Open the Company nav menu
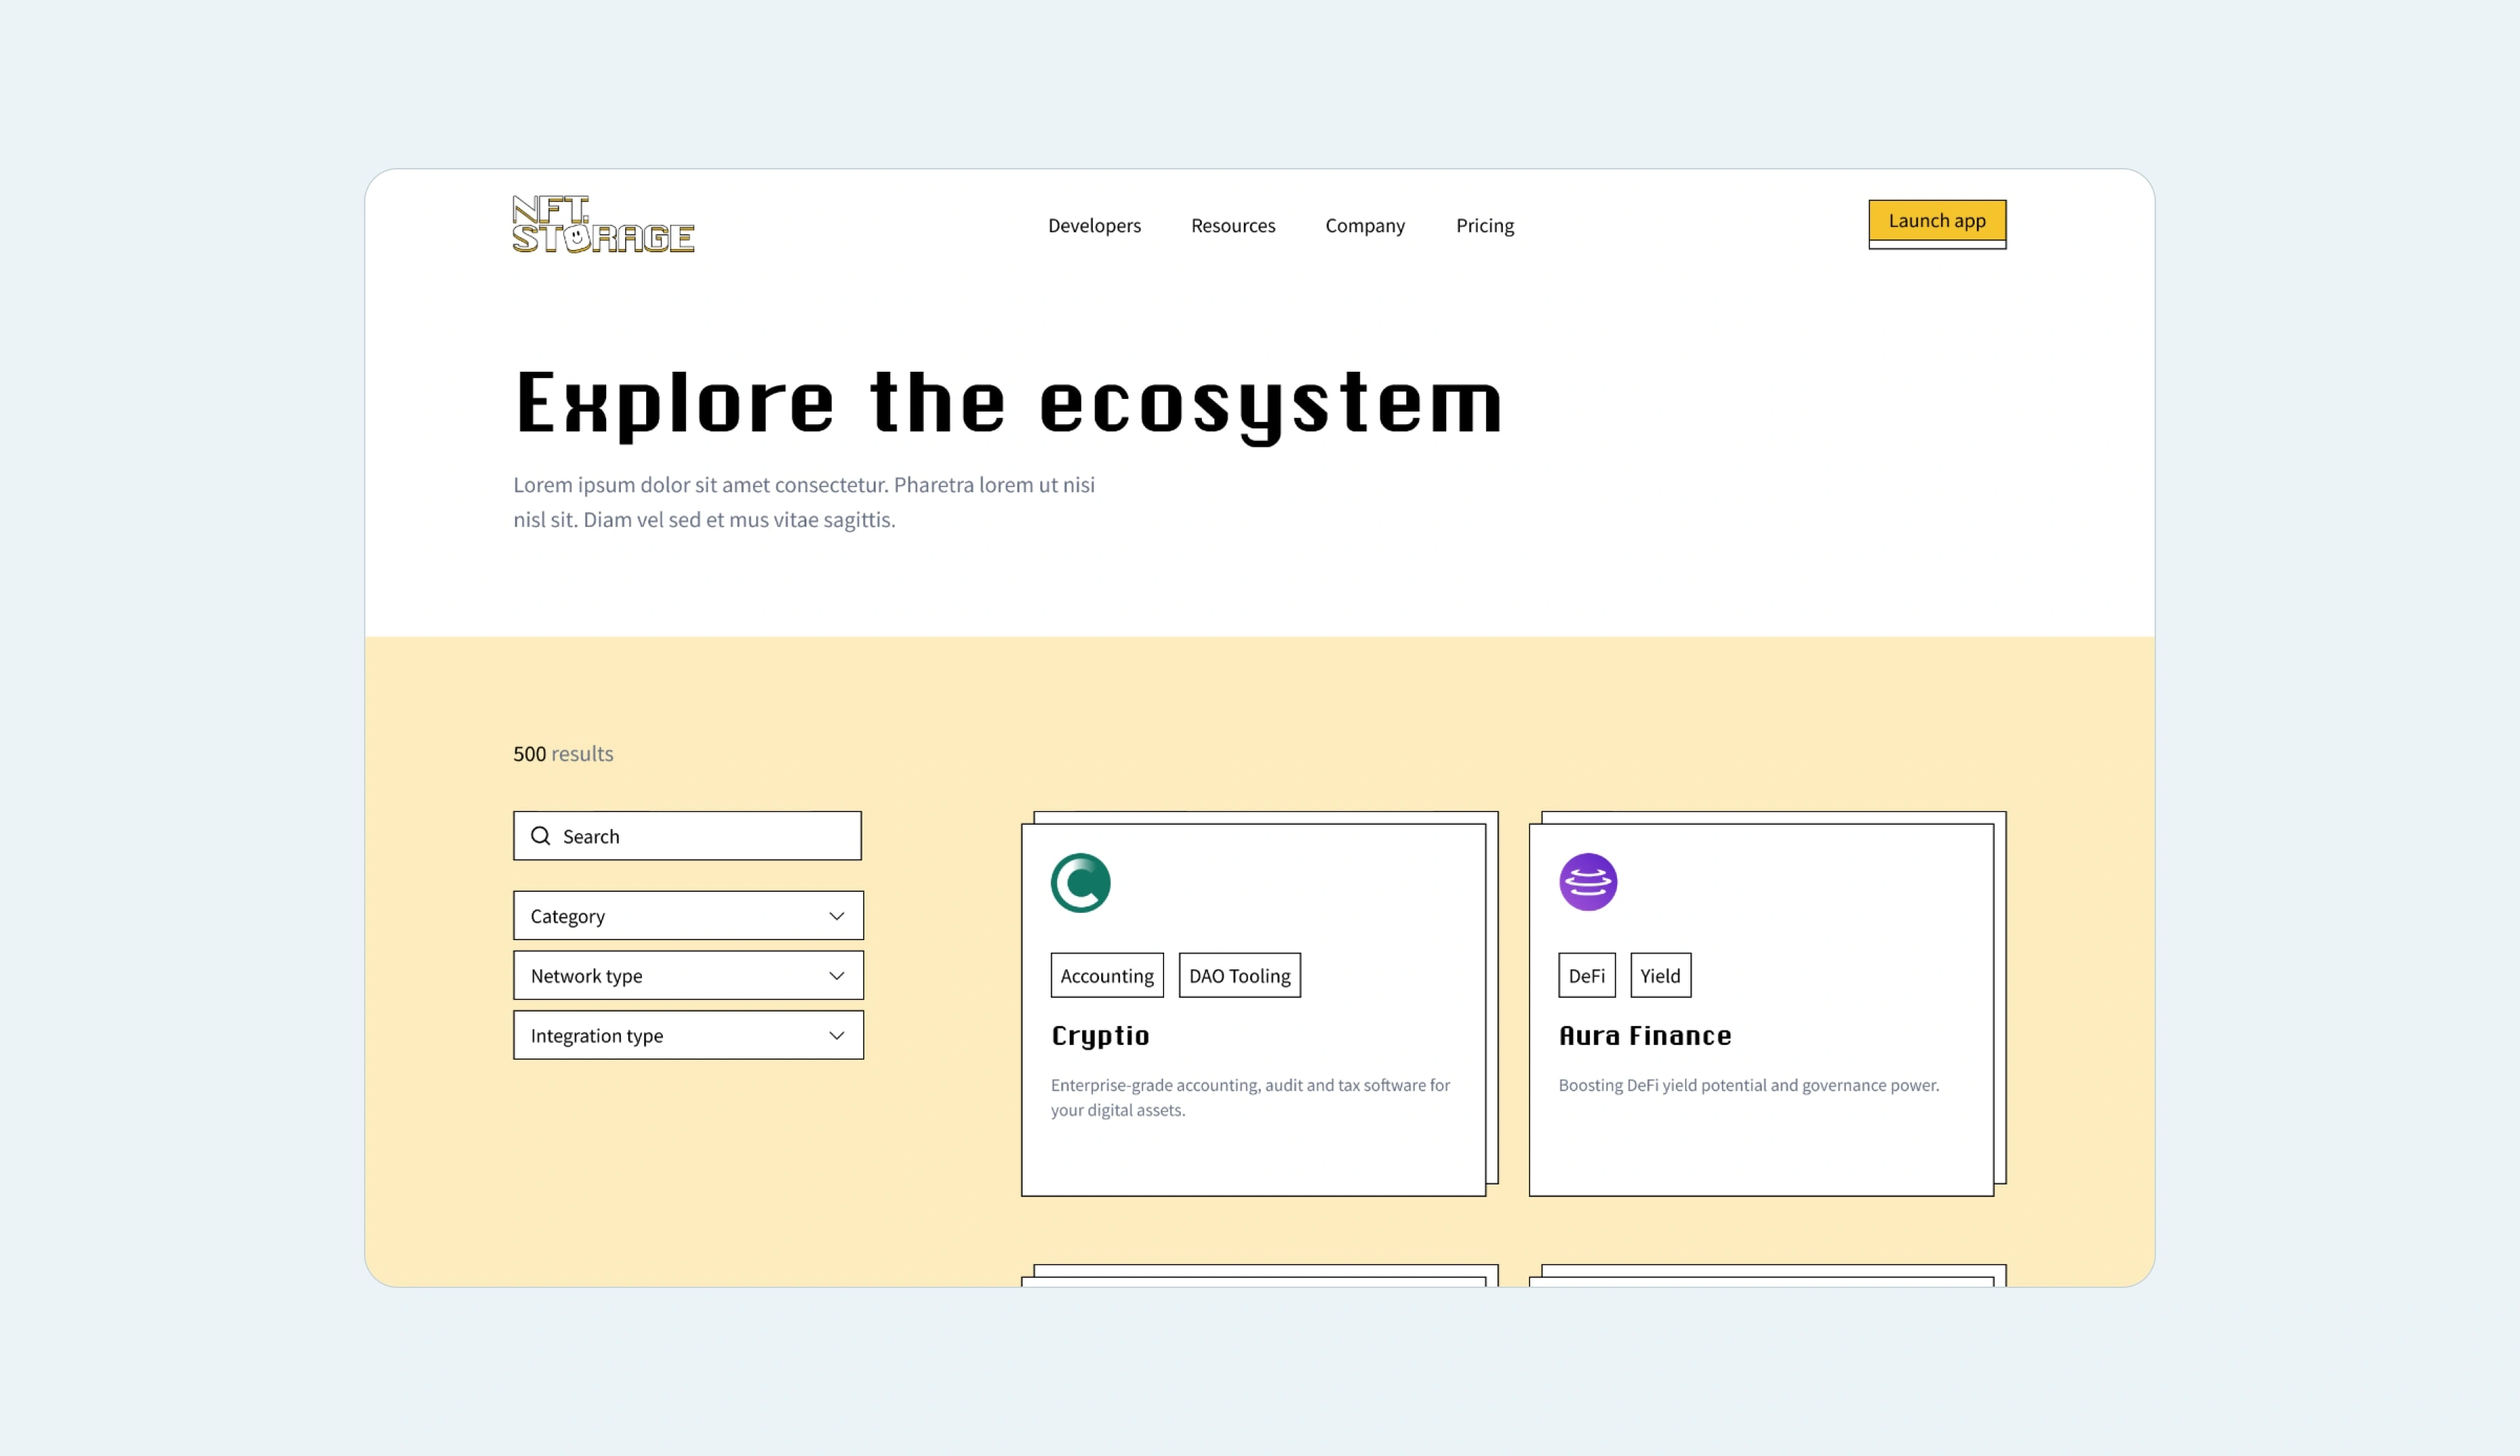Viewport: 2520px width, 1456px height. coord(1365,225)
